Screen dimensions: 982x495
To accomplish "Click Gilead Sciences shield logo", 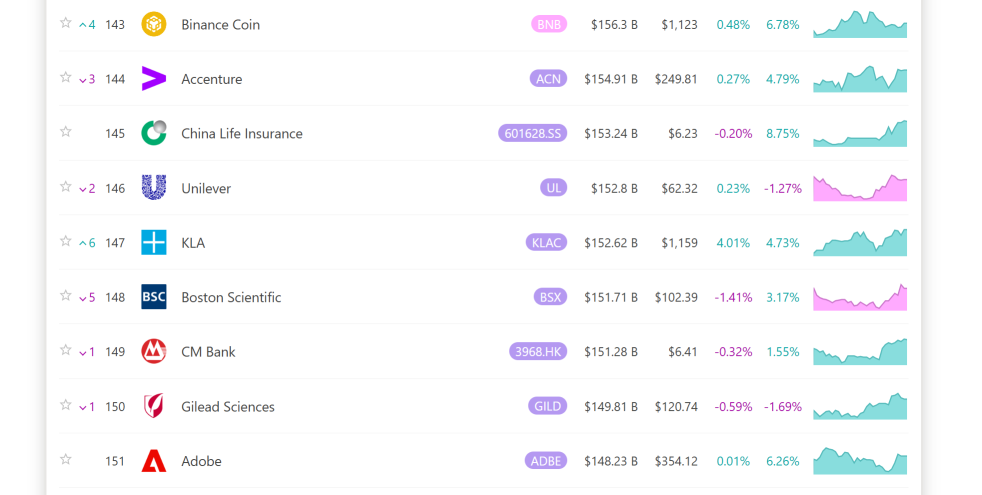I will (x=153, y=406).
